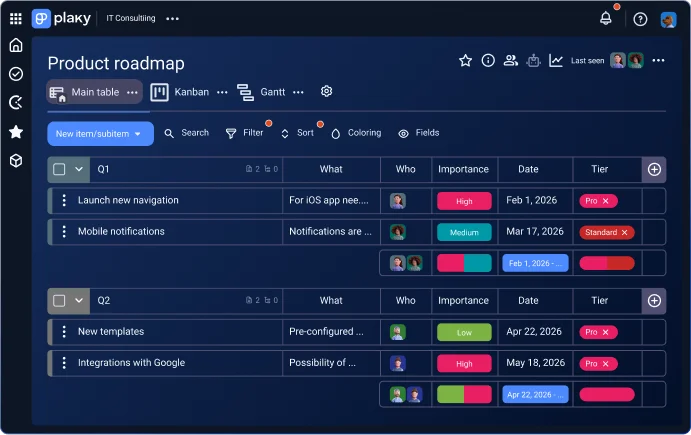This screenshot has height=435, width=691.
Task: Open the board members icon
Action: click(511, 60)
